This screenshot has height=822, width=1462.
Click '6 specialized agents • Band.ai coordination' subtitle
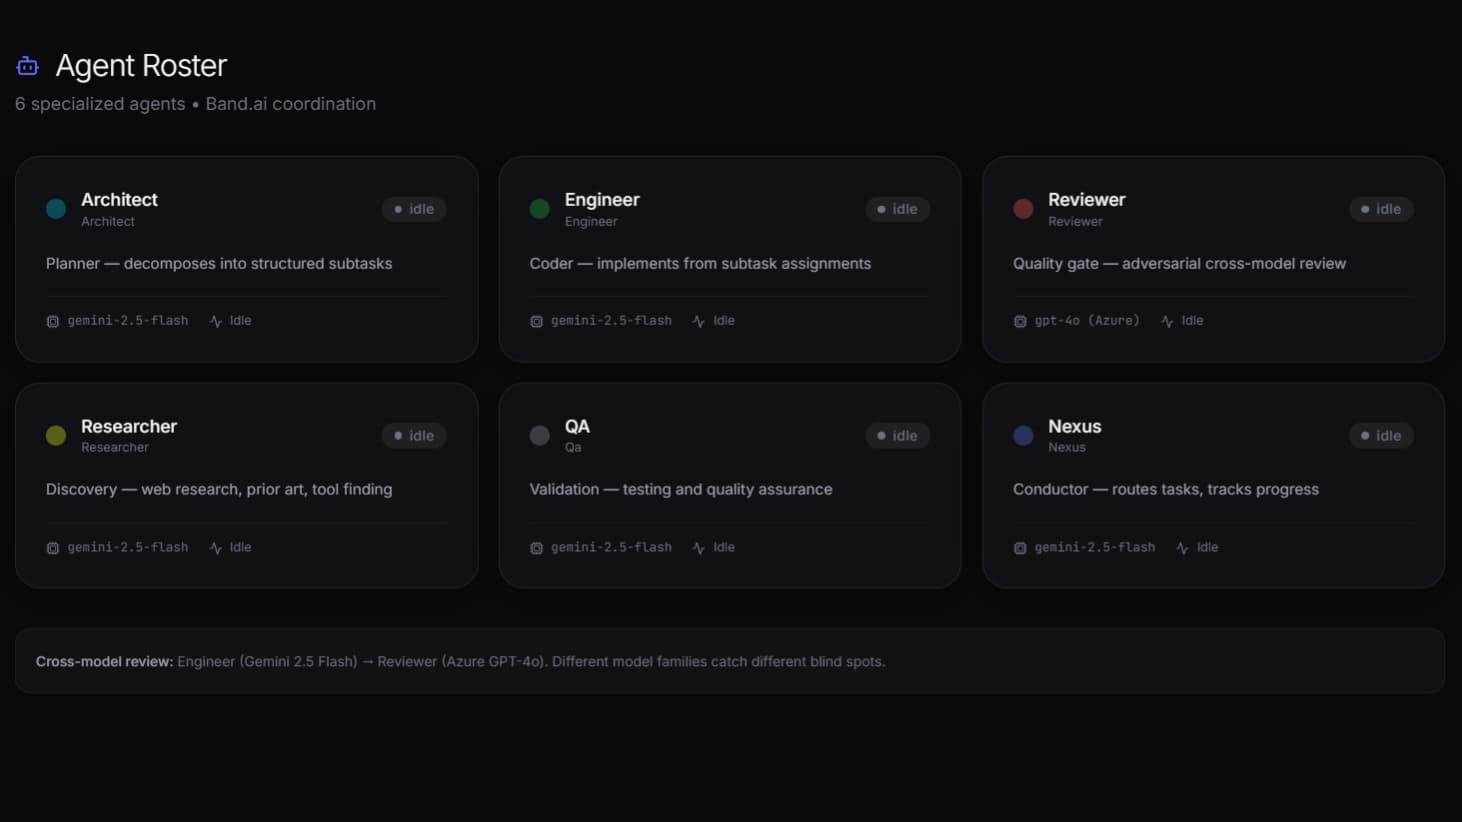tap(195, 104)
